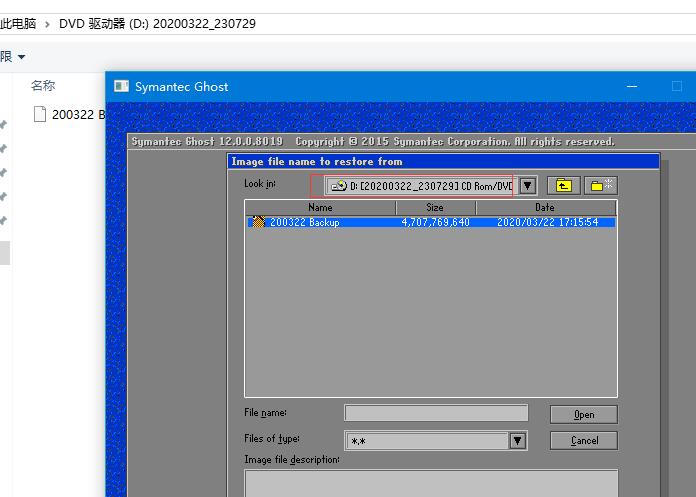Sort list by the Size column header
This screenshot has width=696, height=497.
435,207
